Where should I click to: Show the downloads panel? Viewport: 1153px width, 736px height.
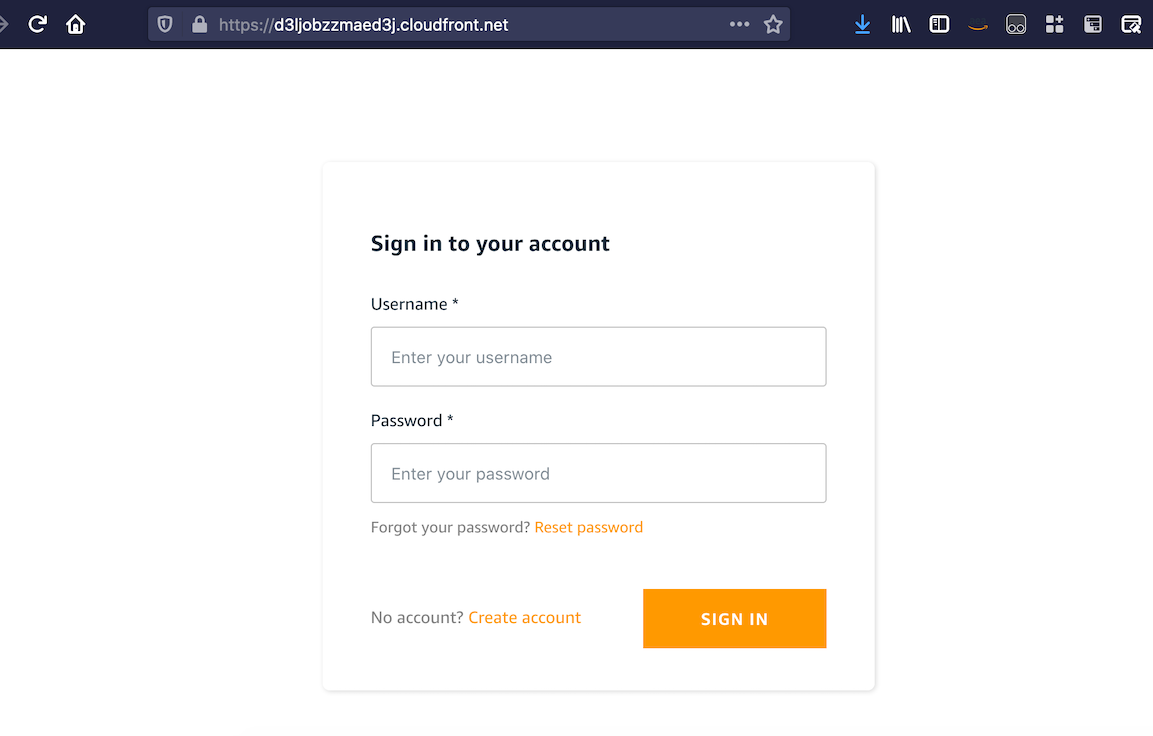[862, 25]
